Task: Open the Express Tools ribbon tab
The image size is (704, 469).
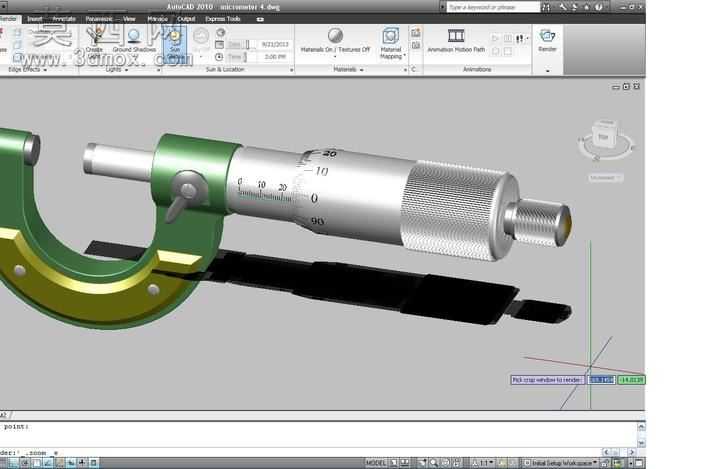Action: point(223,19)
